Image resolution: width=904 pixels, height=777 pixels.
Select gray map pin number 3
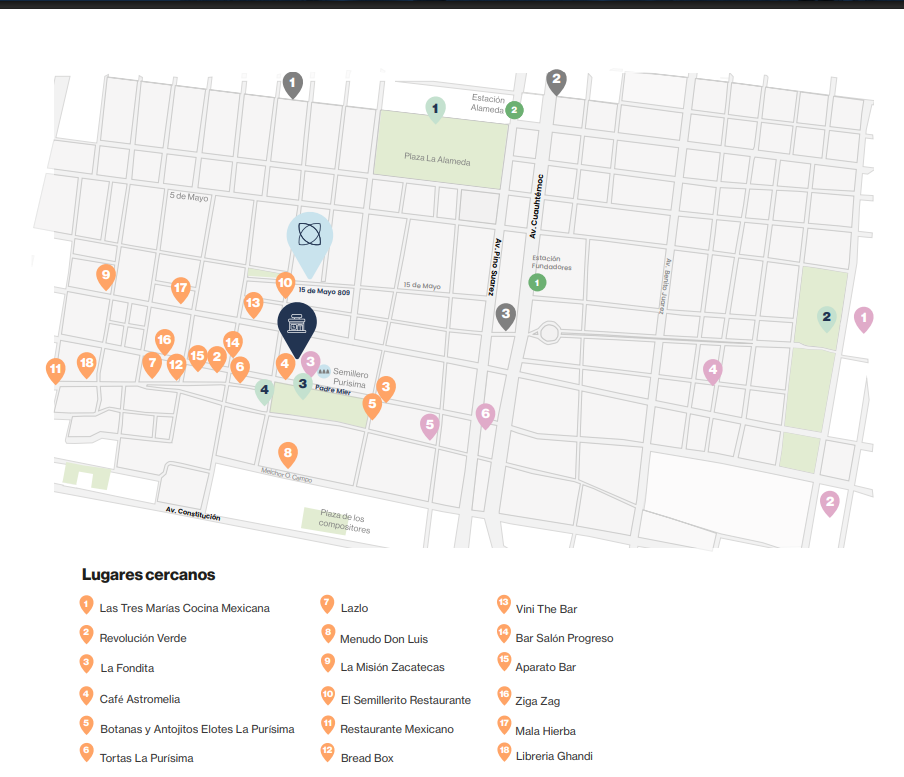point(506,316)
